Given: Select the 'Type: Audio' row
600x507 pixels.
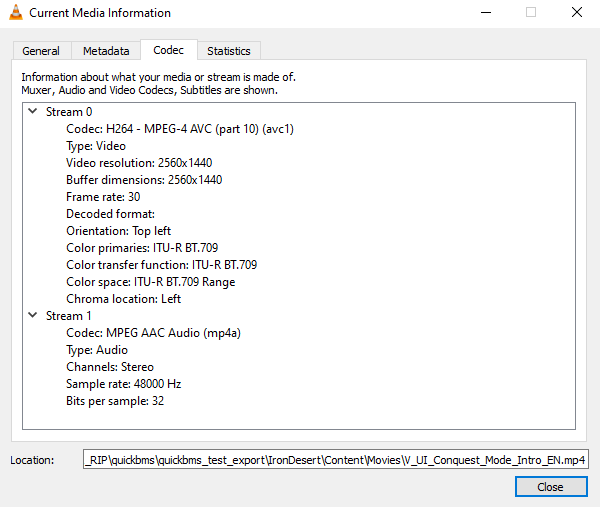Looking at the screenshot, I should [x=97, y=350].
